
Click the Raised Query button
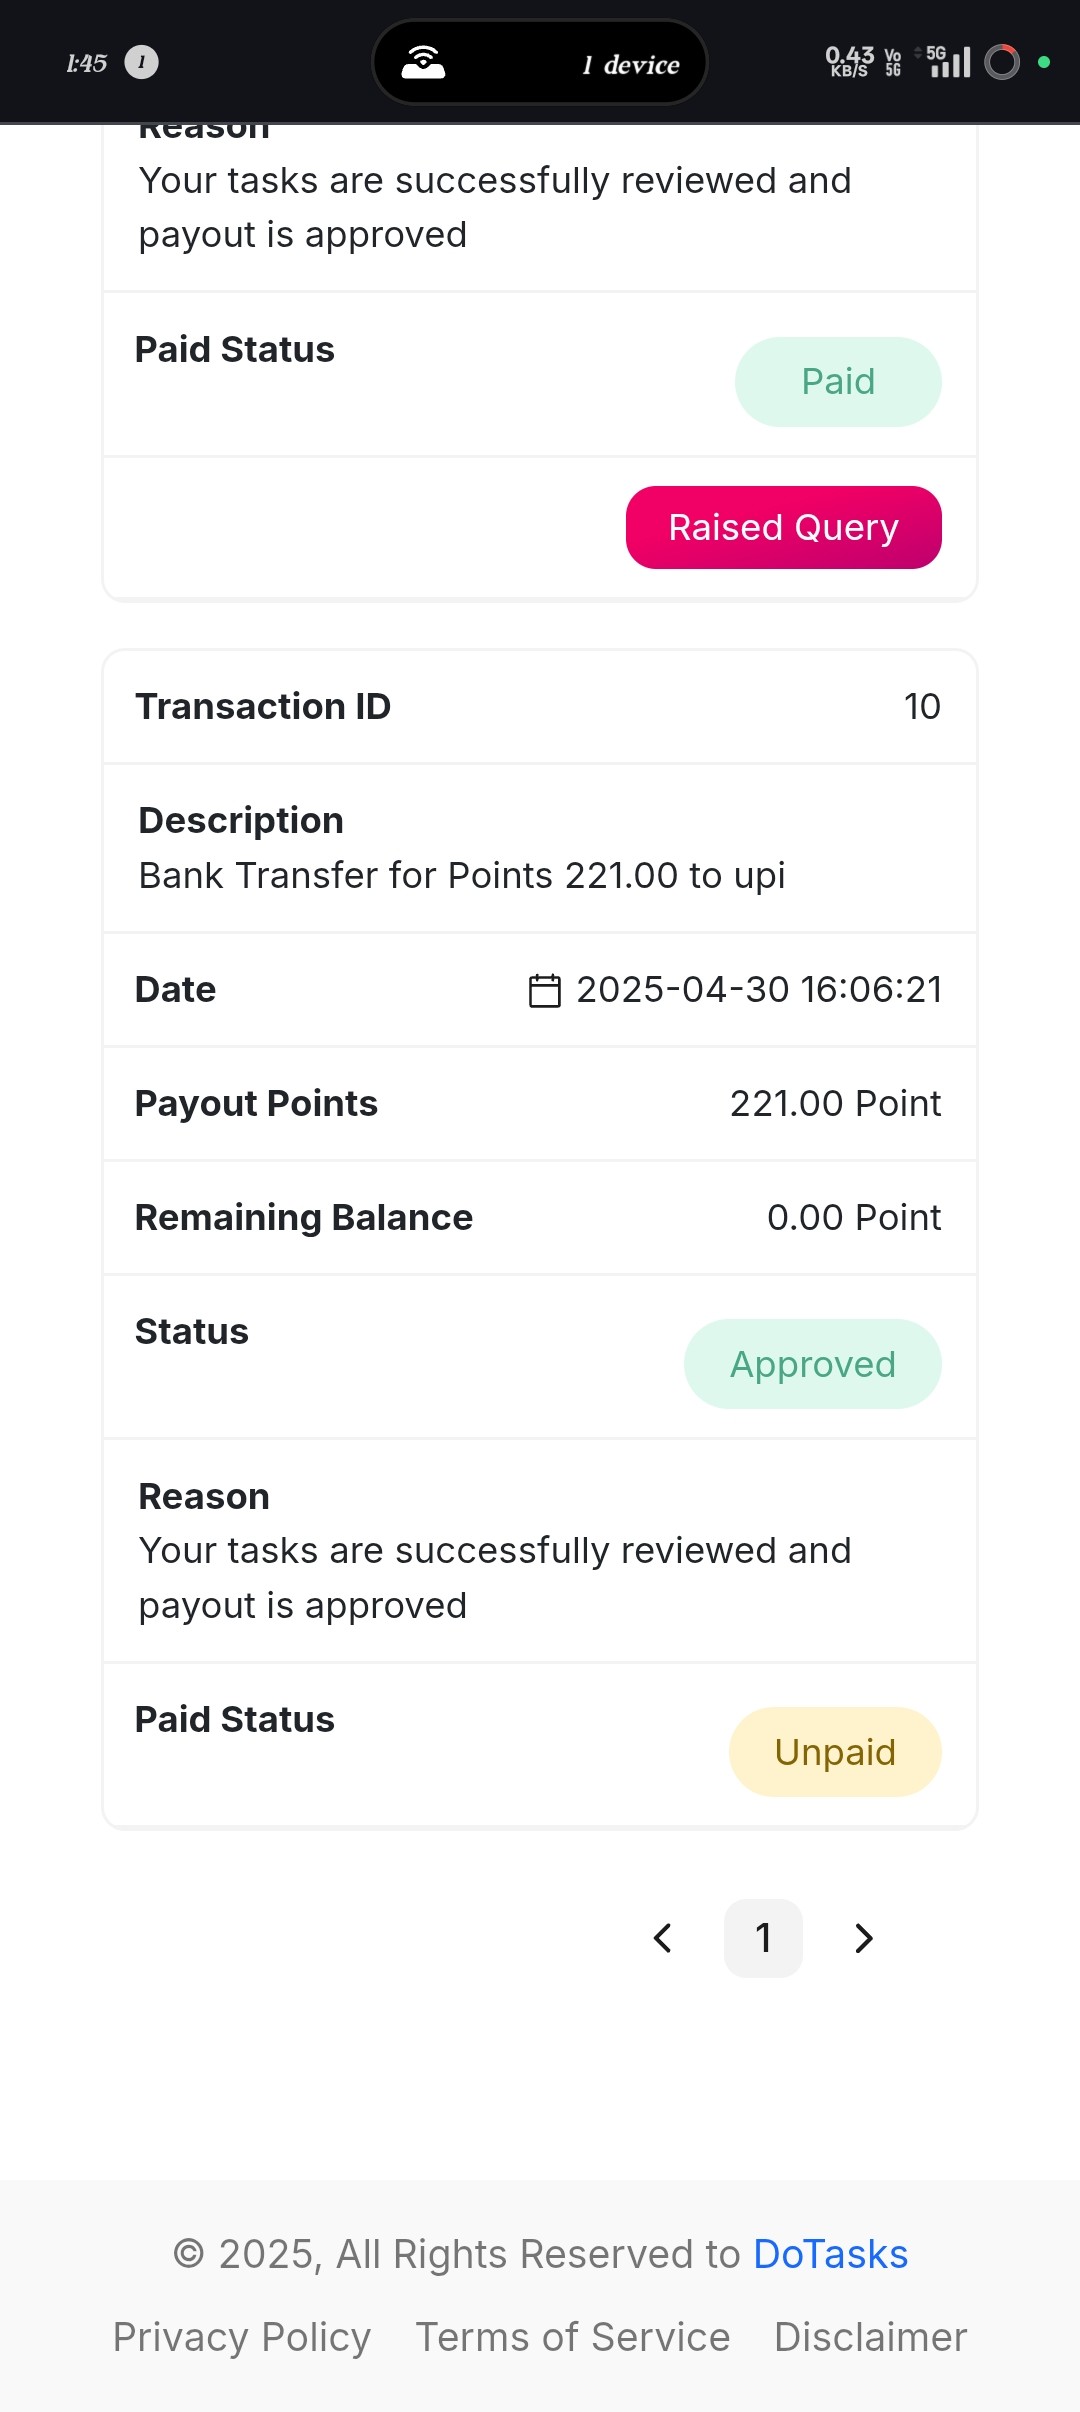coord(784,527)
